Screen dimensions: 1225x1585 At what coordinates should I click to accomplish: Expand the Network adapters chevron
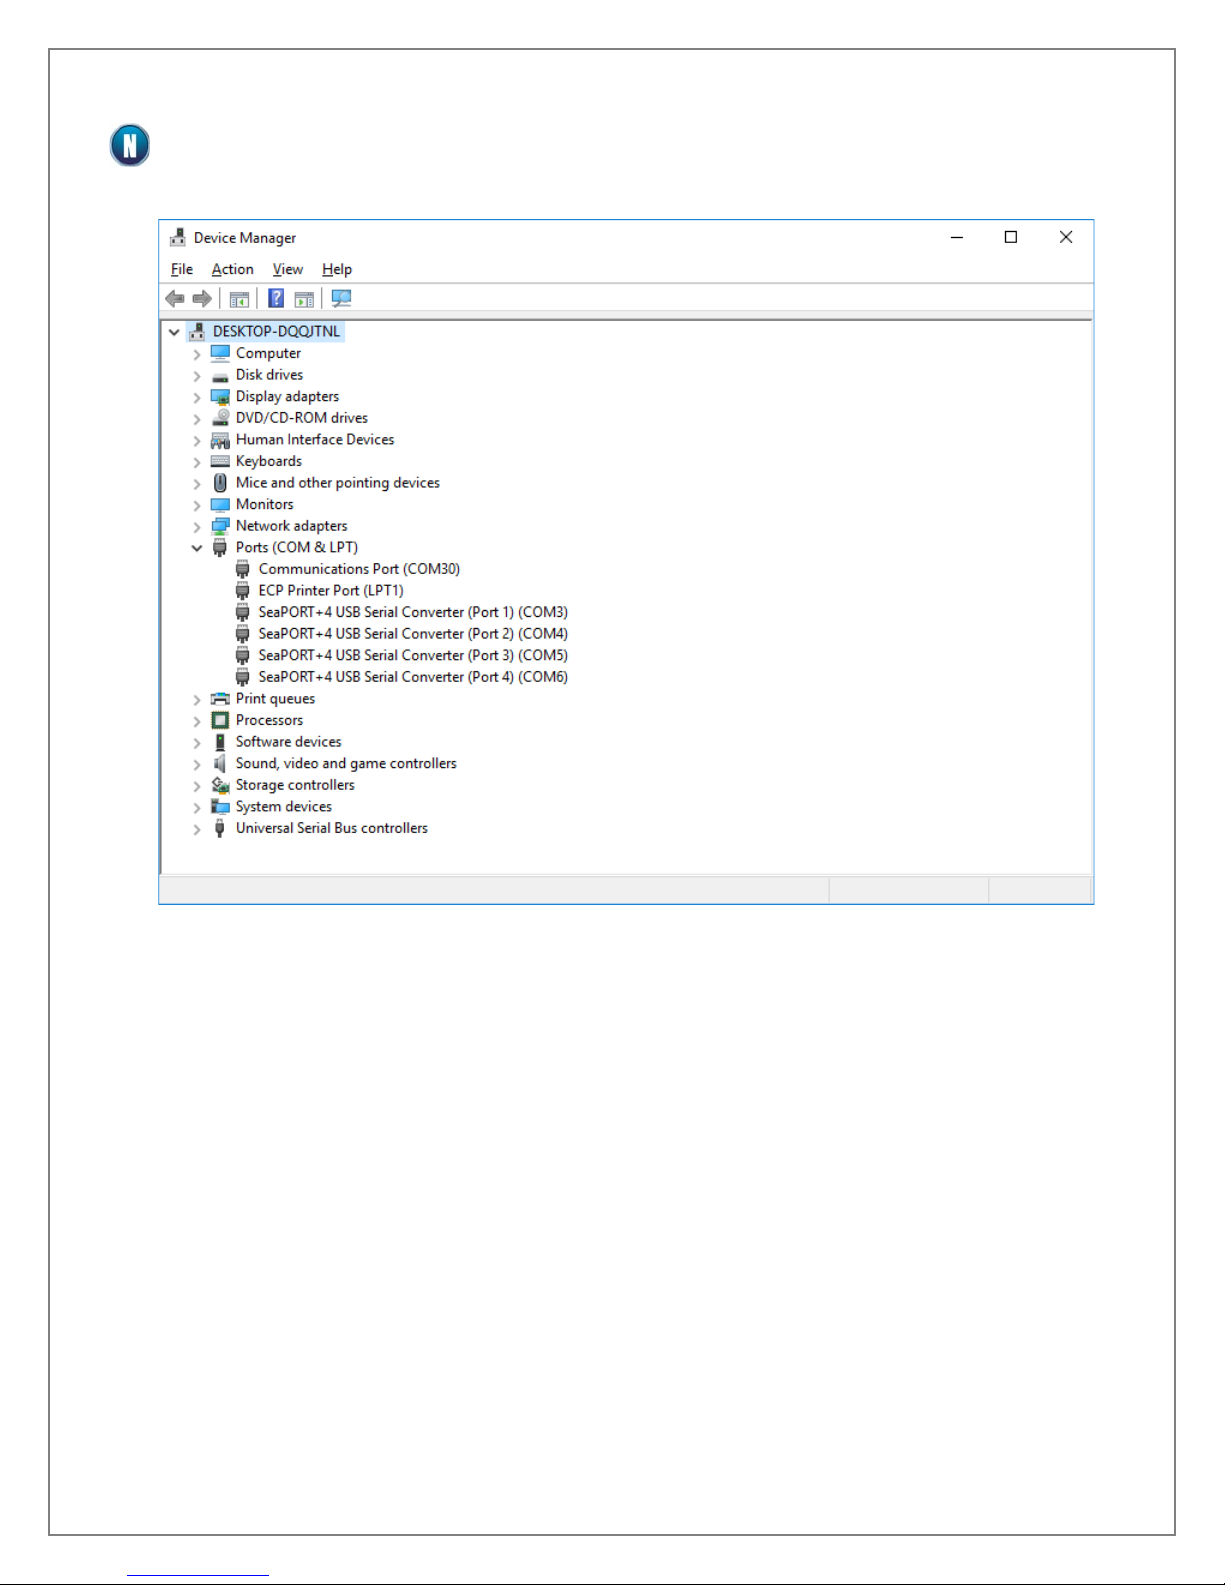pos(197,527)
